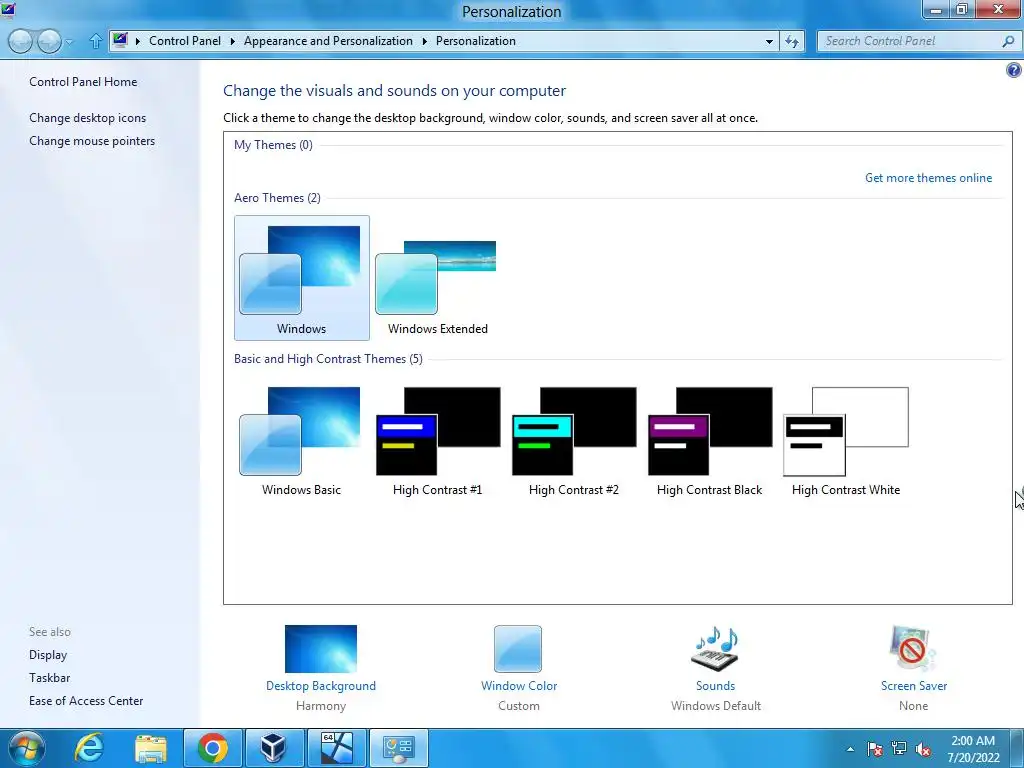Go to Control Panel Home
The width and height of the screenshot is (1024, 768).
click(83, 82)
